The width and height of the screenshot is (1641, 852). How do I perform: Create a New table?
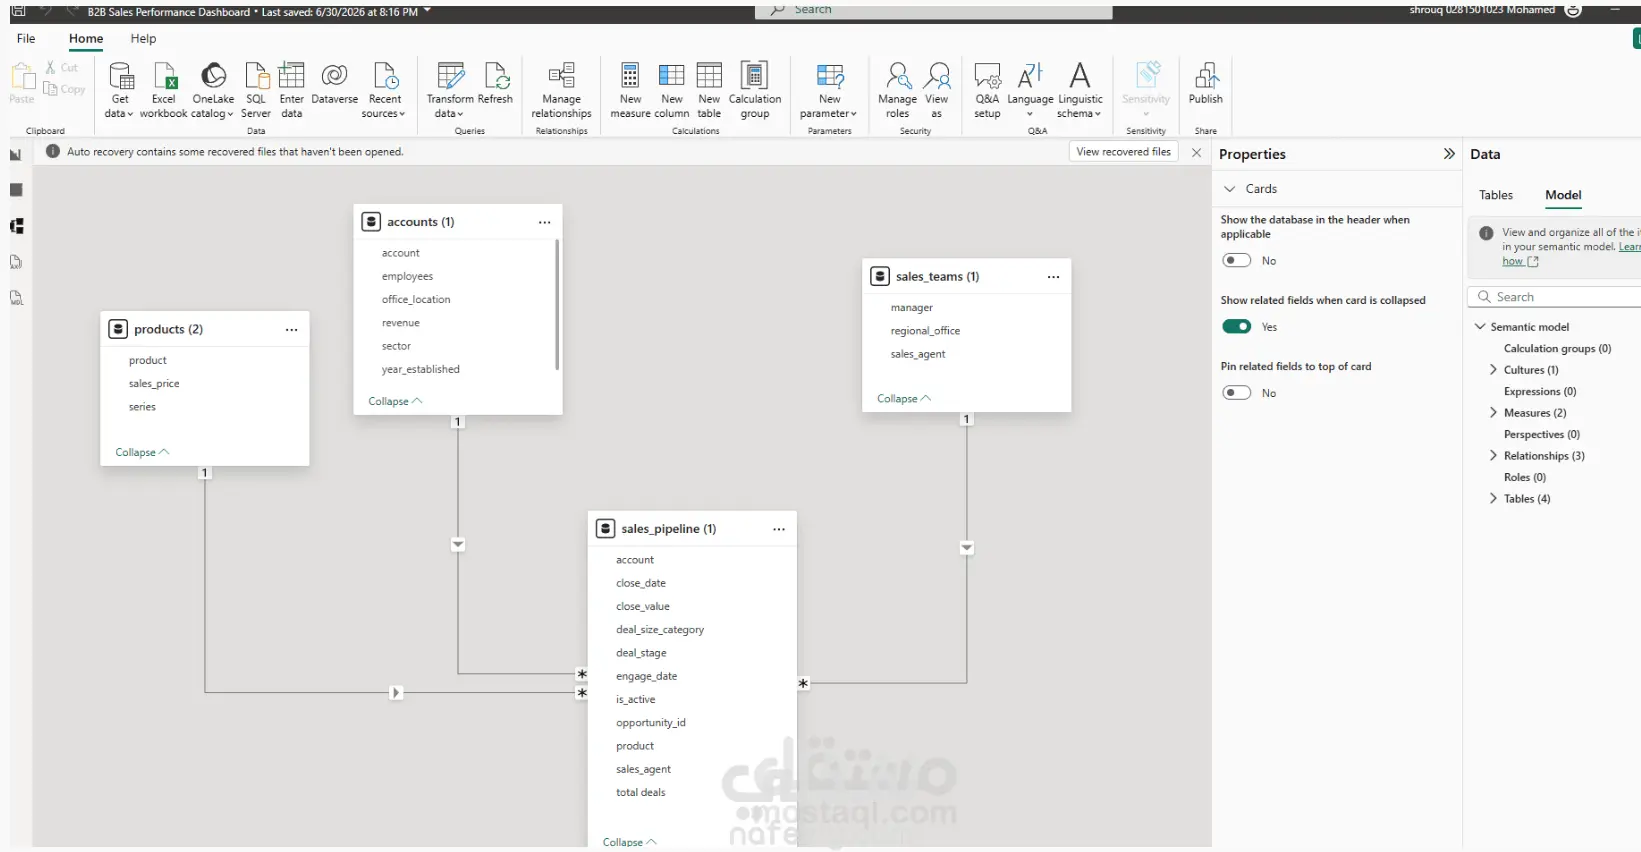coord(709,90)
